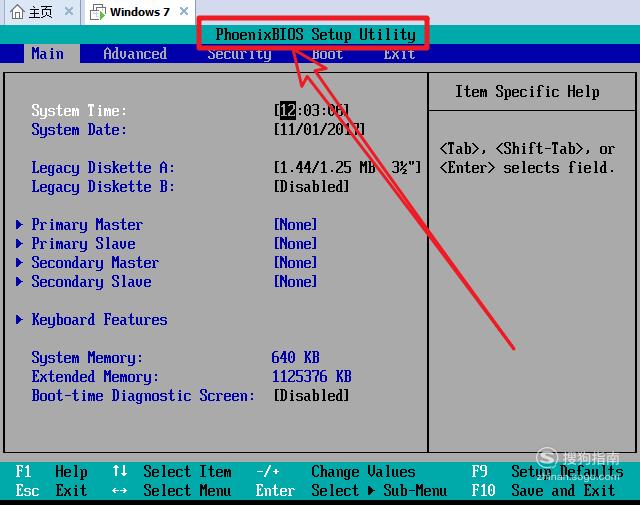Click the Secondary Slave [None] value
Screen dimensions: 640x505
(x=296, y=281)
